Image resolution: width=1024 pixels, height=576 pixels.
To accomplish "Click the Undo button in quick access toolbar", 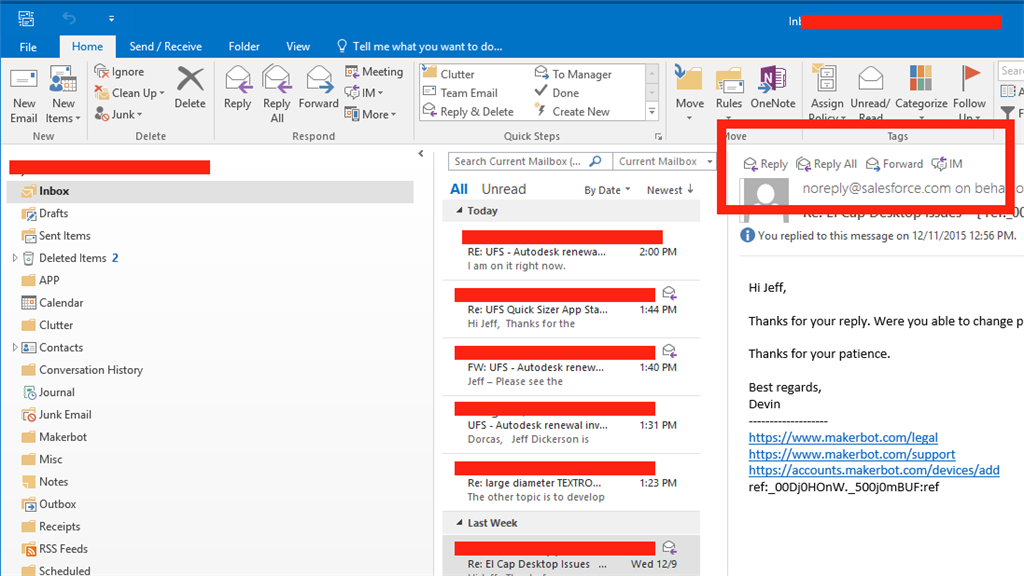I will coord(69,18).
